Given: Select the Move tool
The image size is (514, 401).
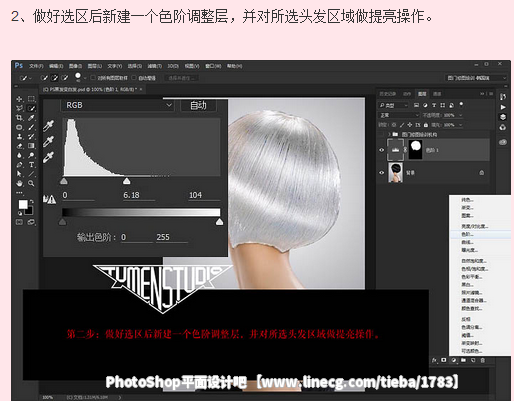Looking at the screenshot, I should 19,99.
